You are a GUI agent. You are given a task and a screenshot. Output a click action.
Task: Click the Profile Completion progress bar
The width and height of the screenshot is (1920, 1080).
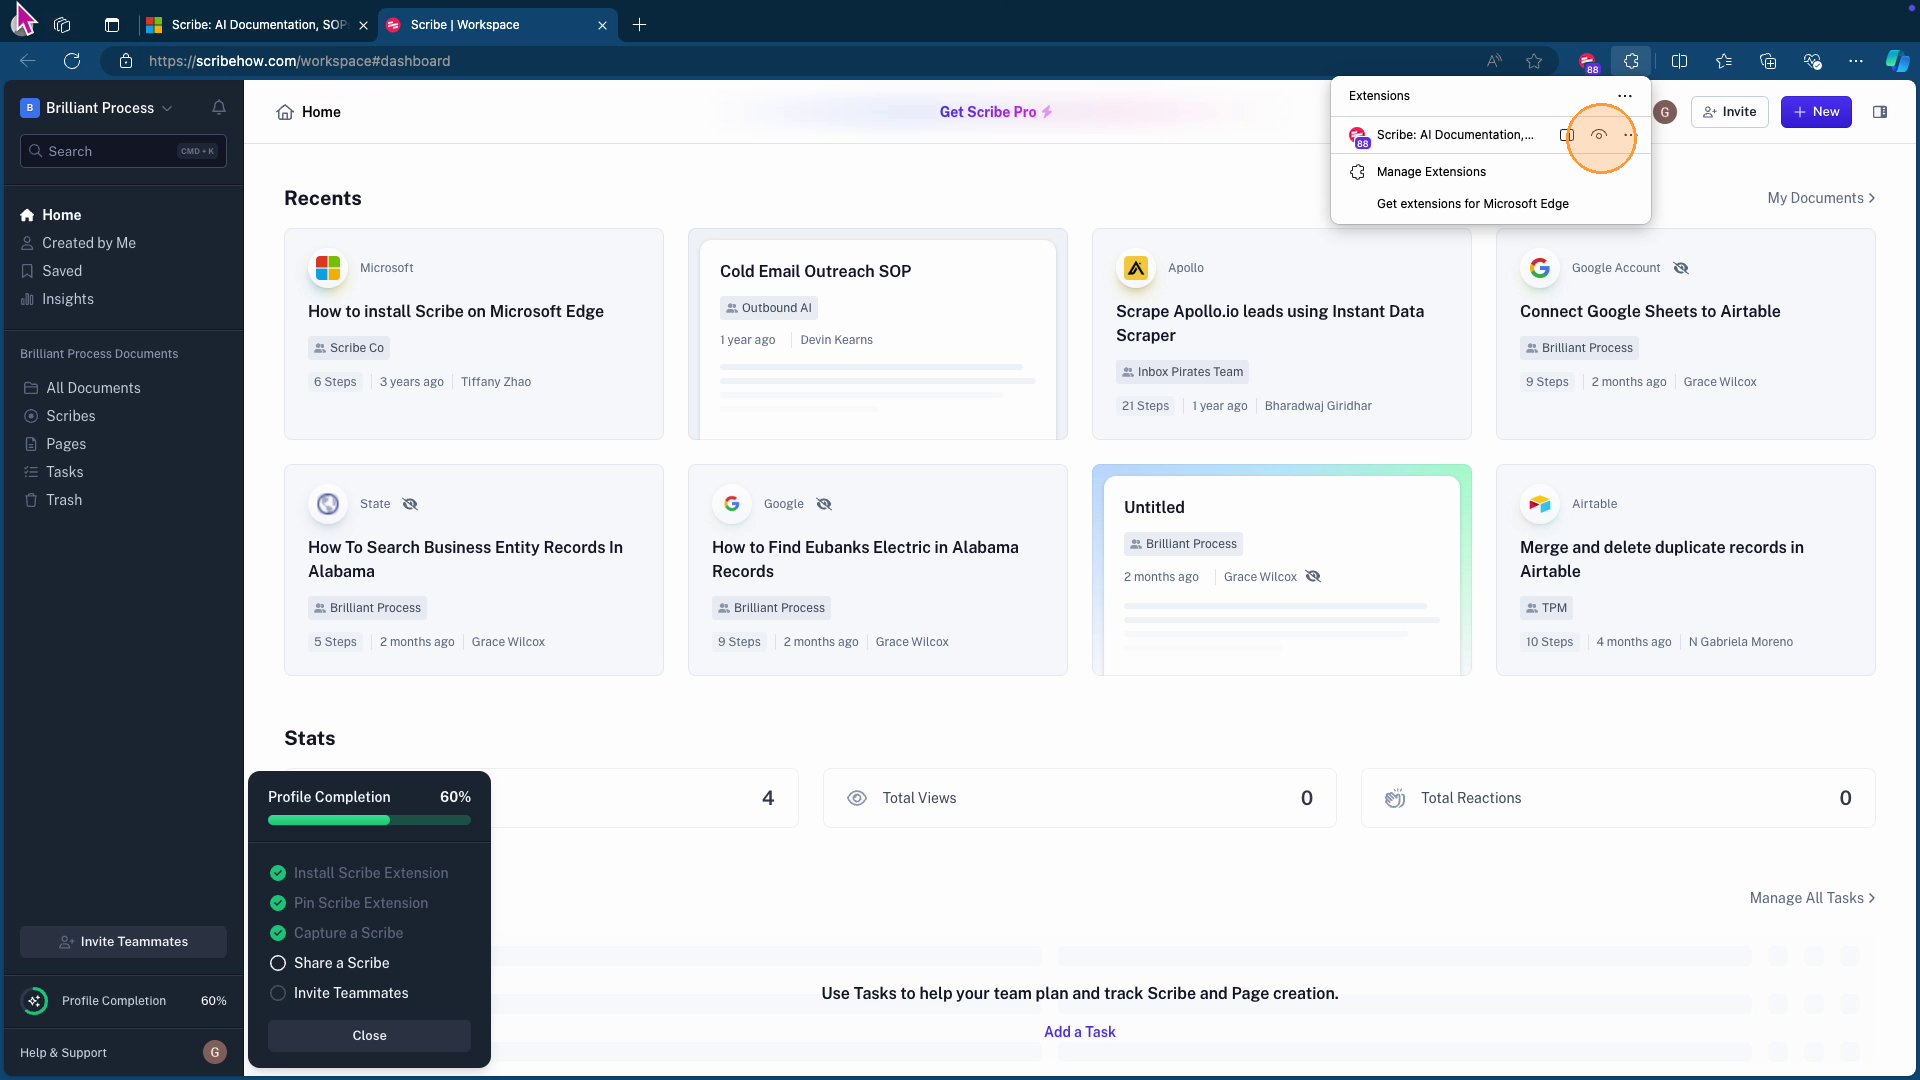point(369,820)
